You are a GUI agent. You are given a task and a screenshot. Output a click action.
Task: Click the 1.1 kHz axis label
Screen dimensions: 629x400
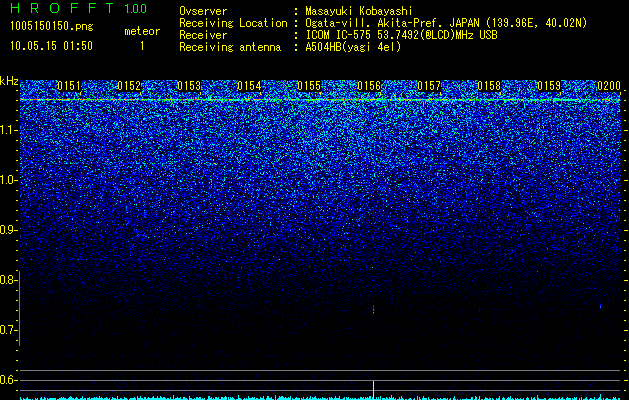click(8, 130)
